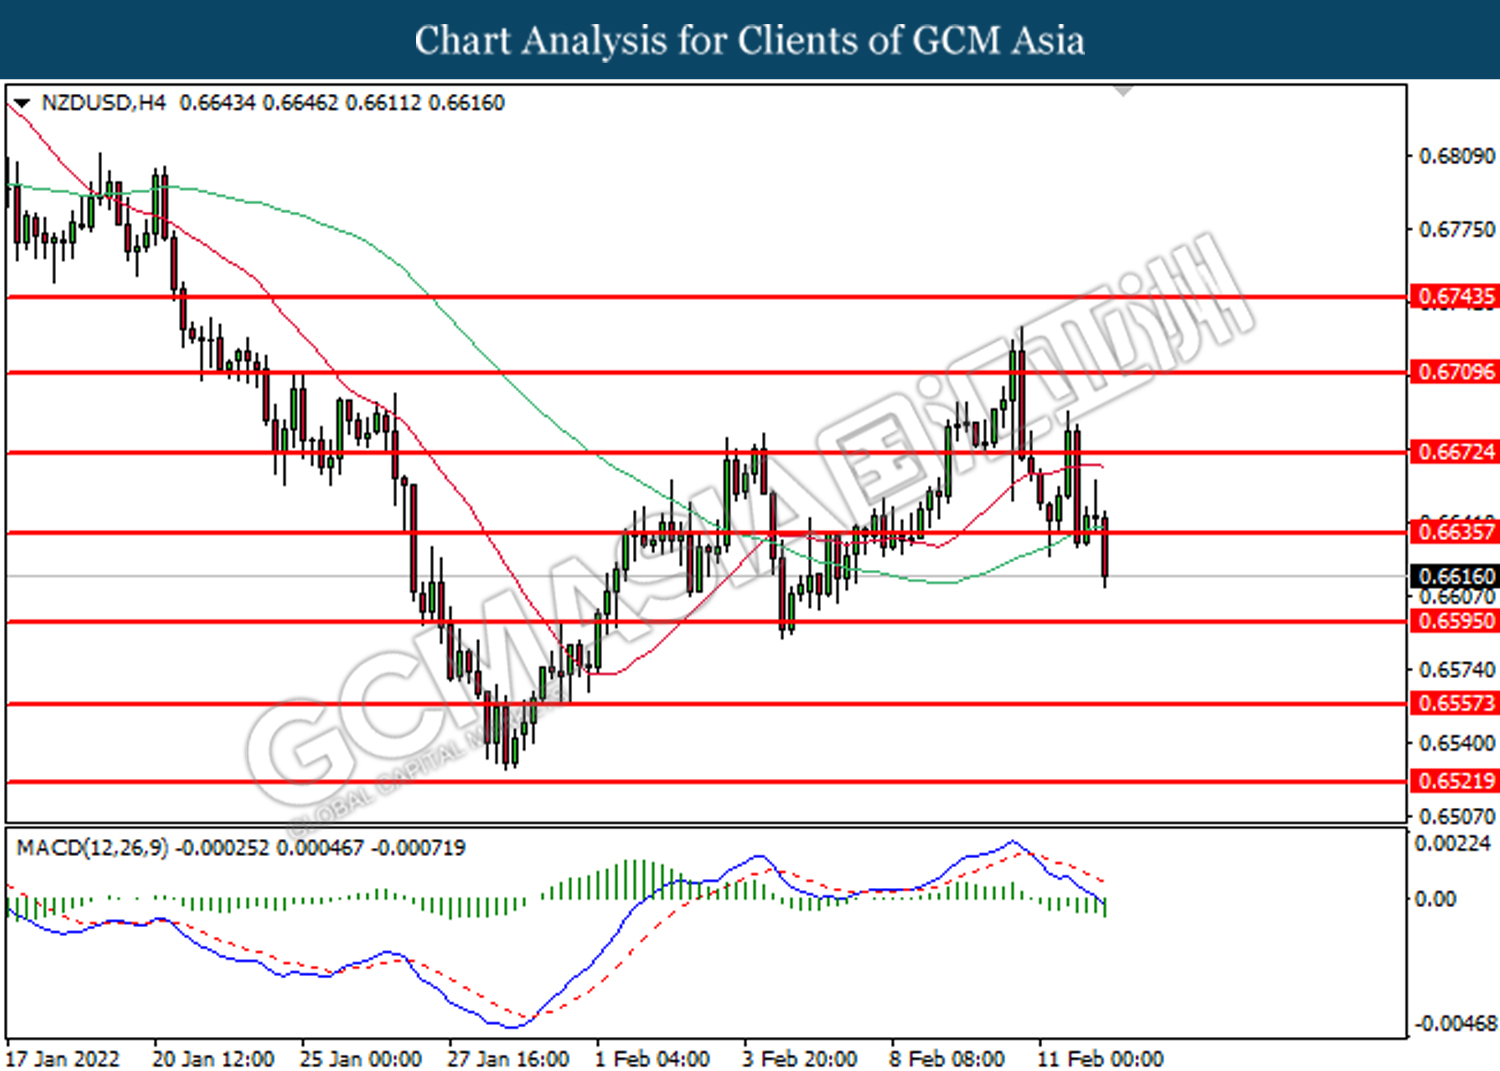Click the 8 Feb 08:00 time label
Screen dimensions: 1500x1071
[947, 1059]
